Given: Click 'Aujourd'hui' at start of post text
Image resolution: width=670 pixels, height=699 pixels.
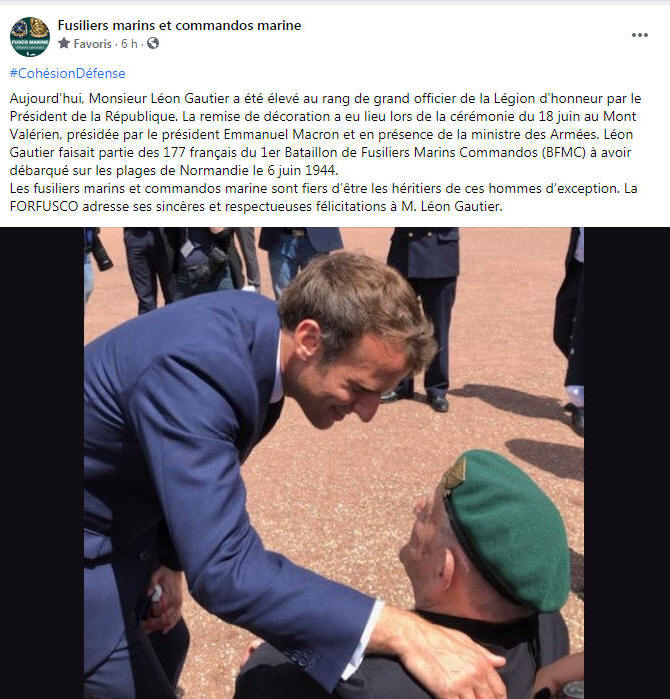Looking at the screenshot, I should (x=47, y=99).
